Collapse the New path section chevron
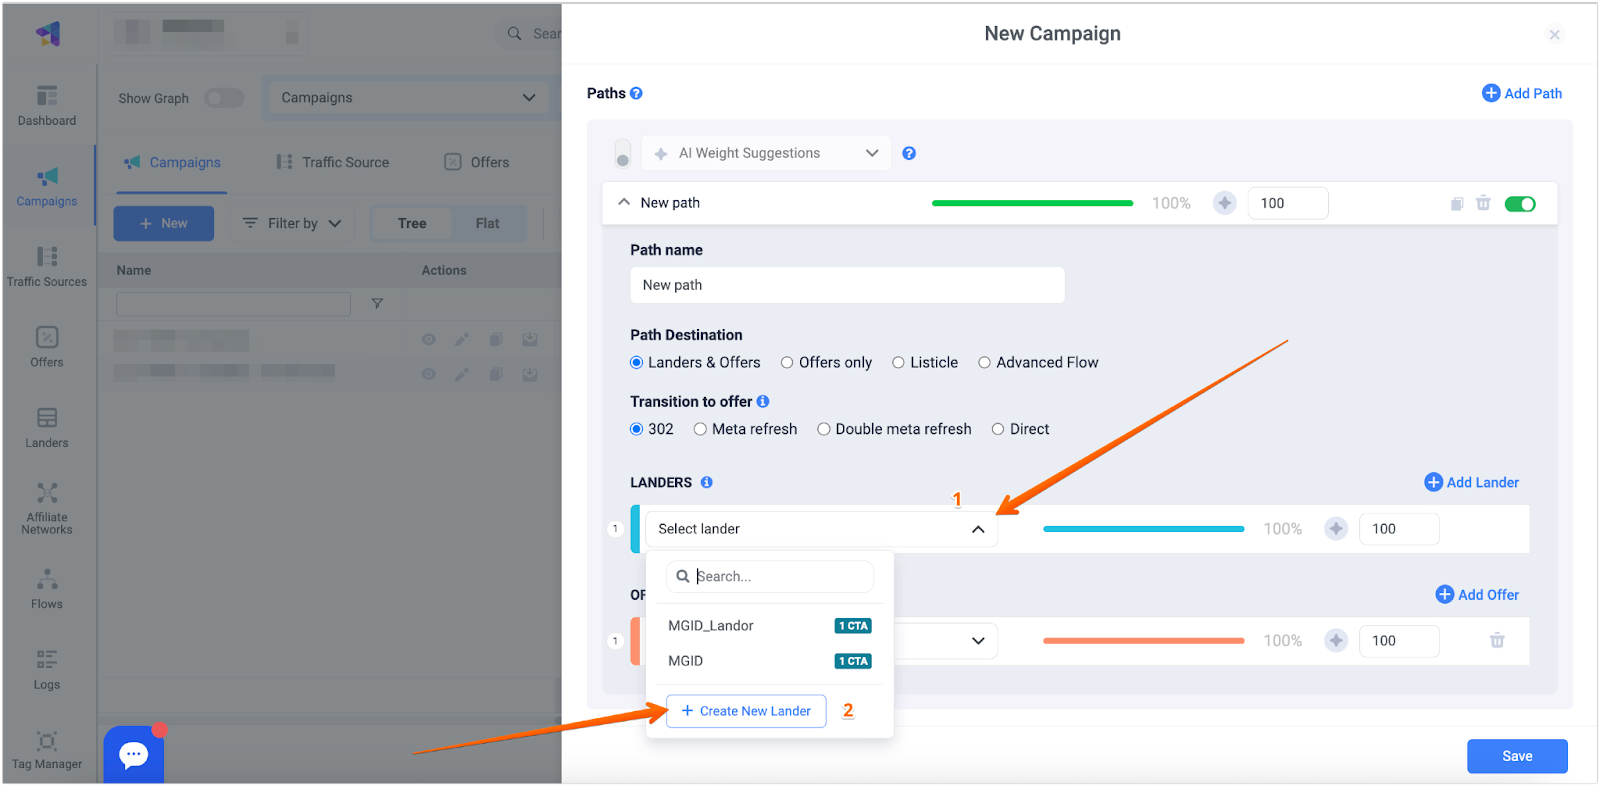 click(x=624, y=202)
